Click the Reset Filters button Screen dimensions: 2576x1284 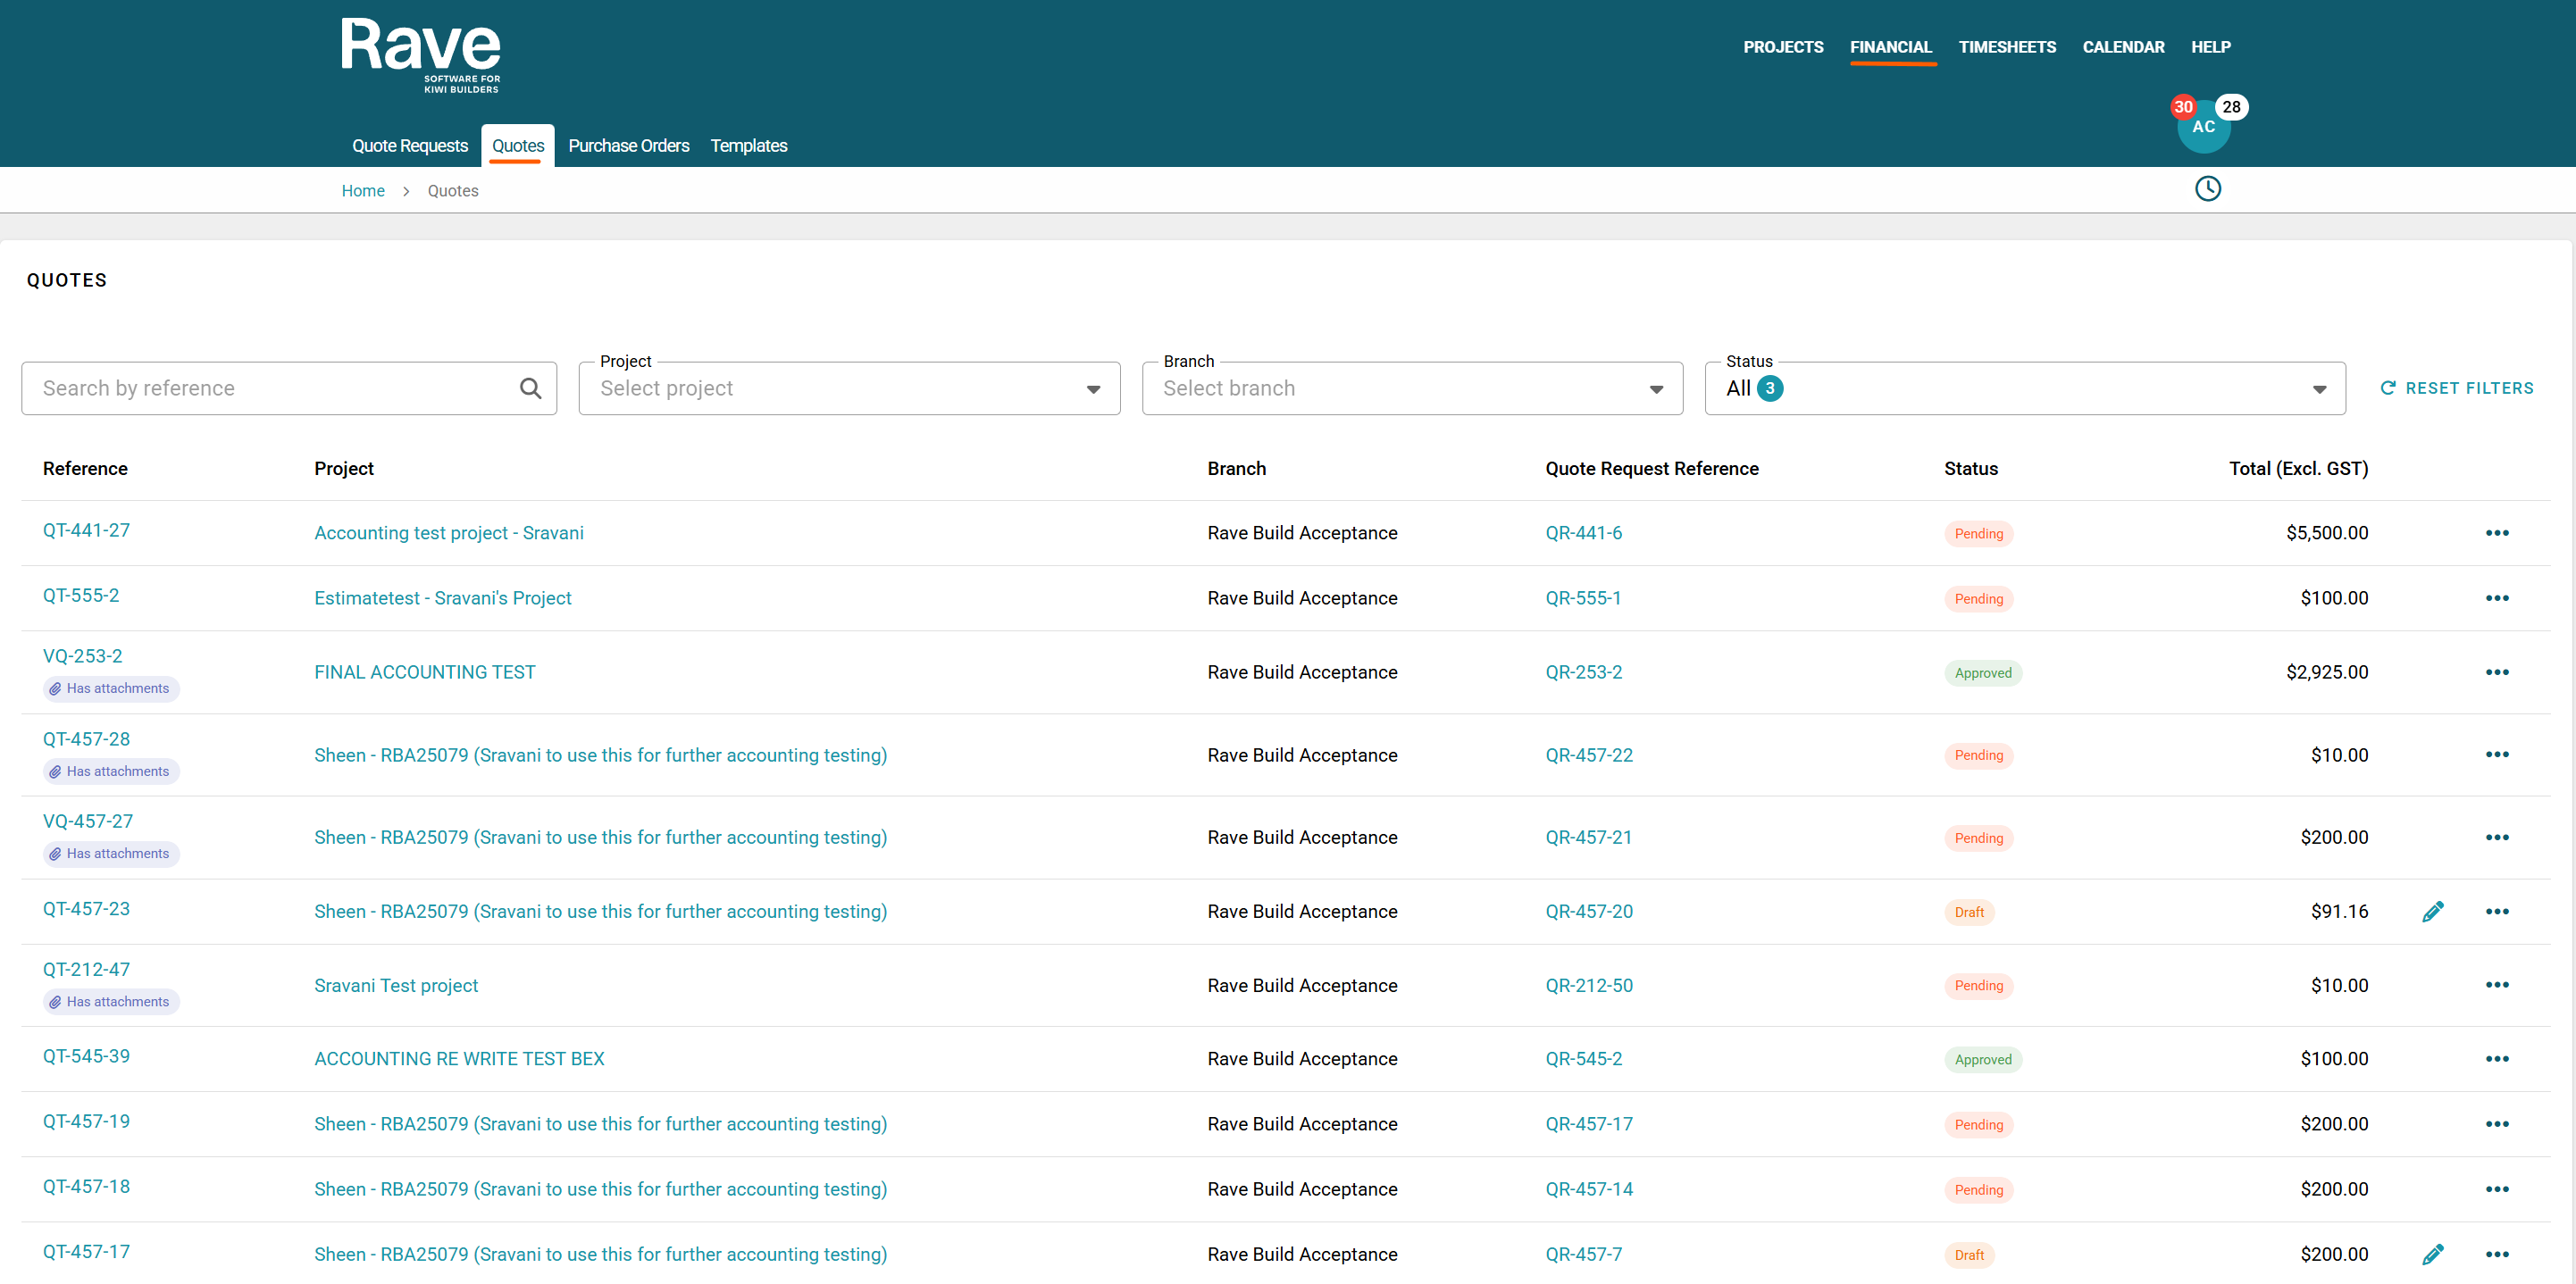coord(2456,388)
